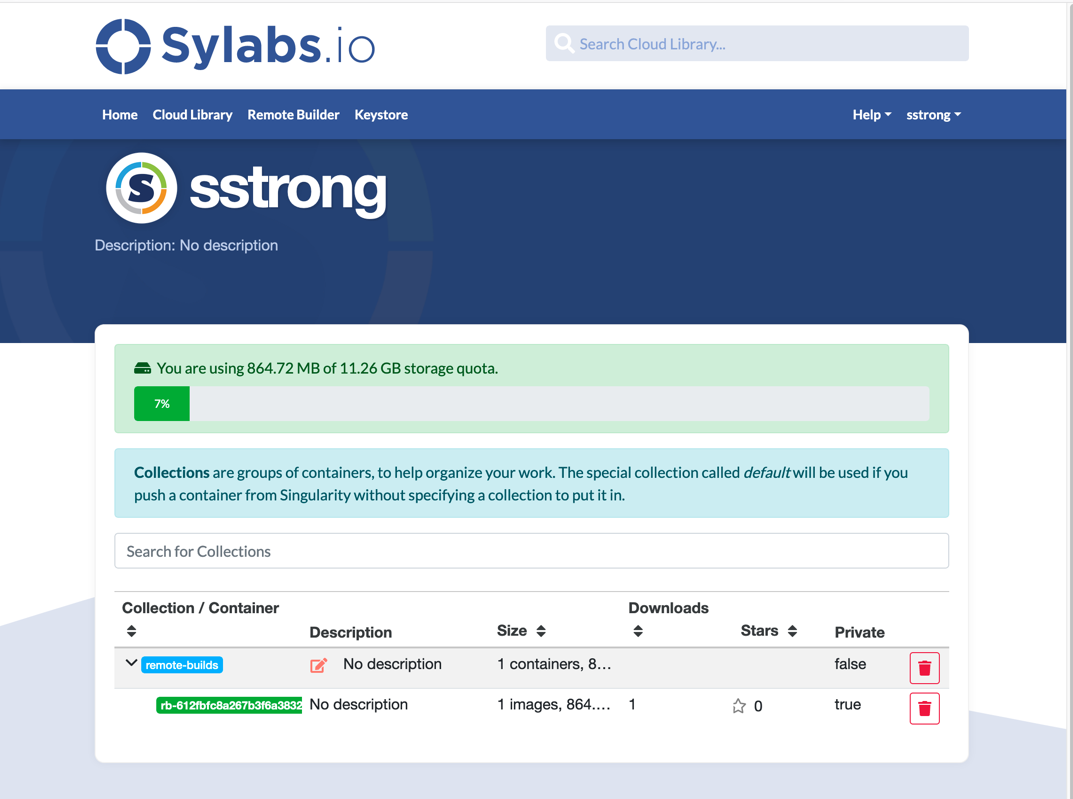Click the '1 images, 864.…' size cell

click(x=554, y=705)
